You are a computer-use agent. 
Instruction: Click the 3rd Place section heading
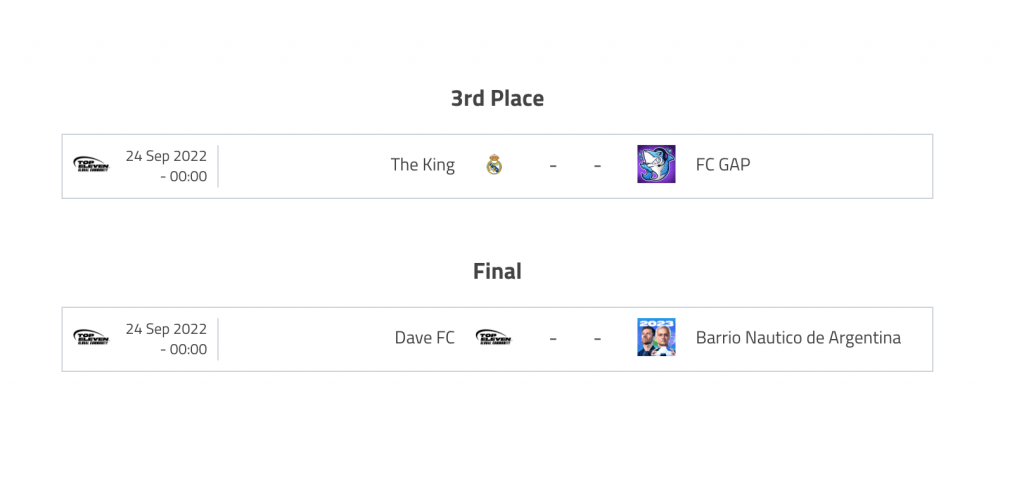point(497,98)
